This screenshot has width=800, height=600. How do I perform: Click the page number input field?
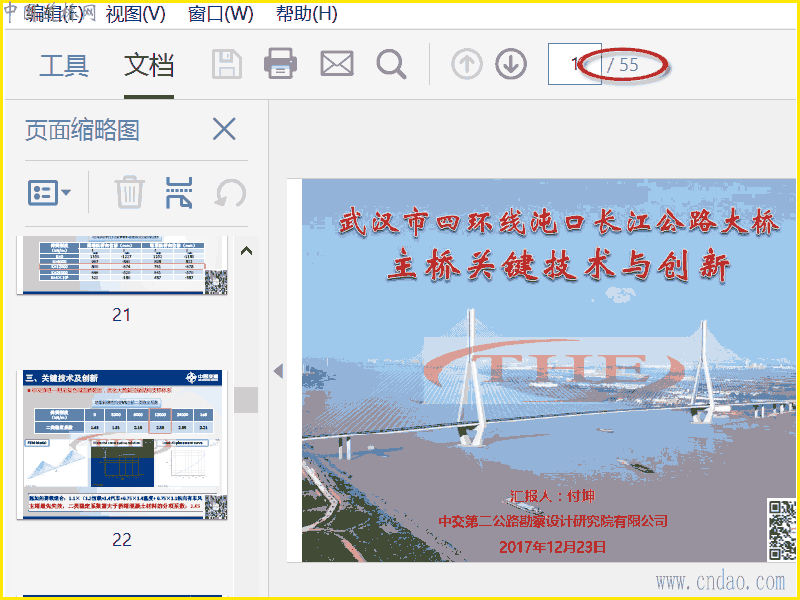(574, 64)
